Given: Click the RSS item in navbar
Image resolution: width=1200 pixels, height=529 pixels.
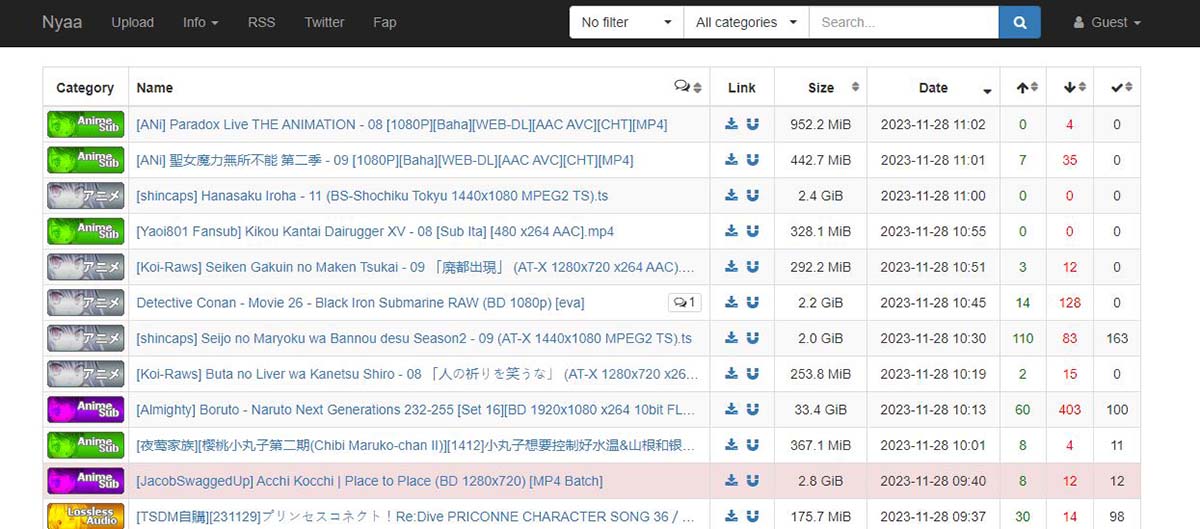Looking at the screenshot, I should tap(261, 22).
